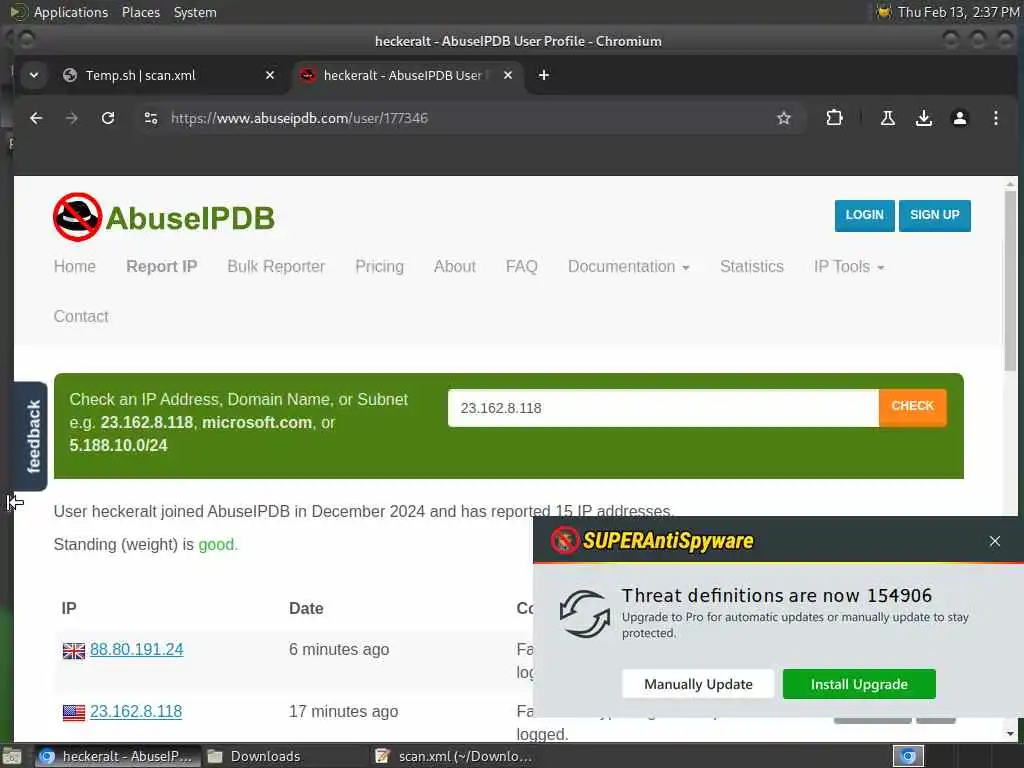This screenshot has width=1024, height=768.
Task: Click the SUPERAntiSpyware logo icon
Action: 565,541
